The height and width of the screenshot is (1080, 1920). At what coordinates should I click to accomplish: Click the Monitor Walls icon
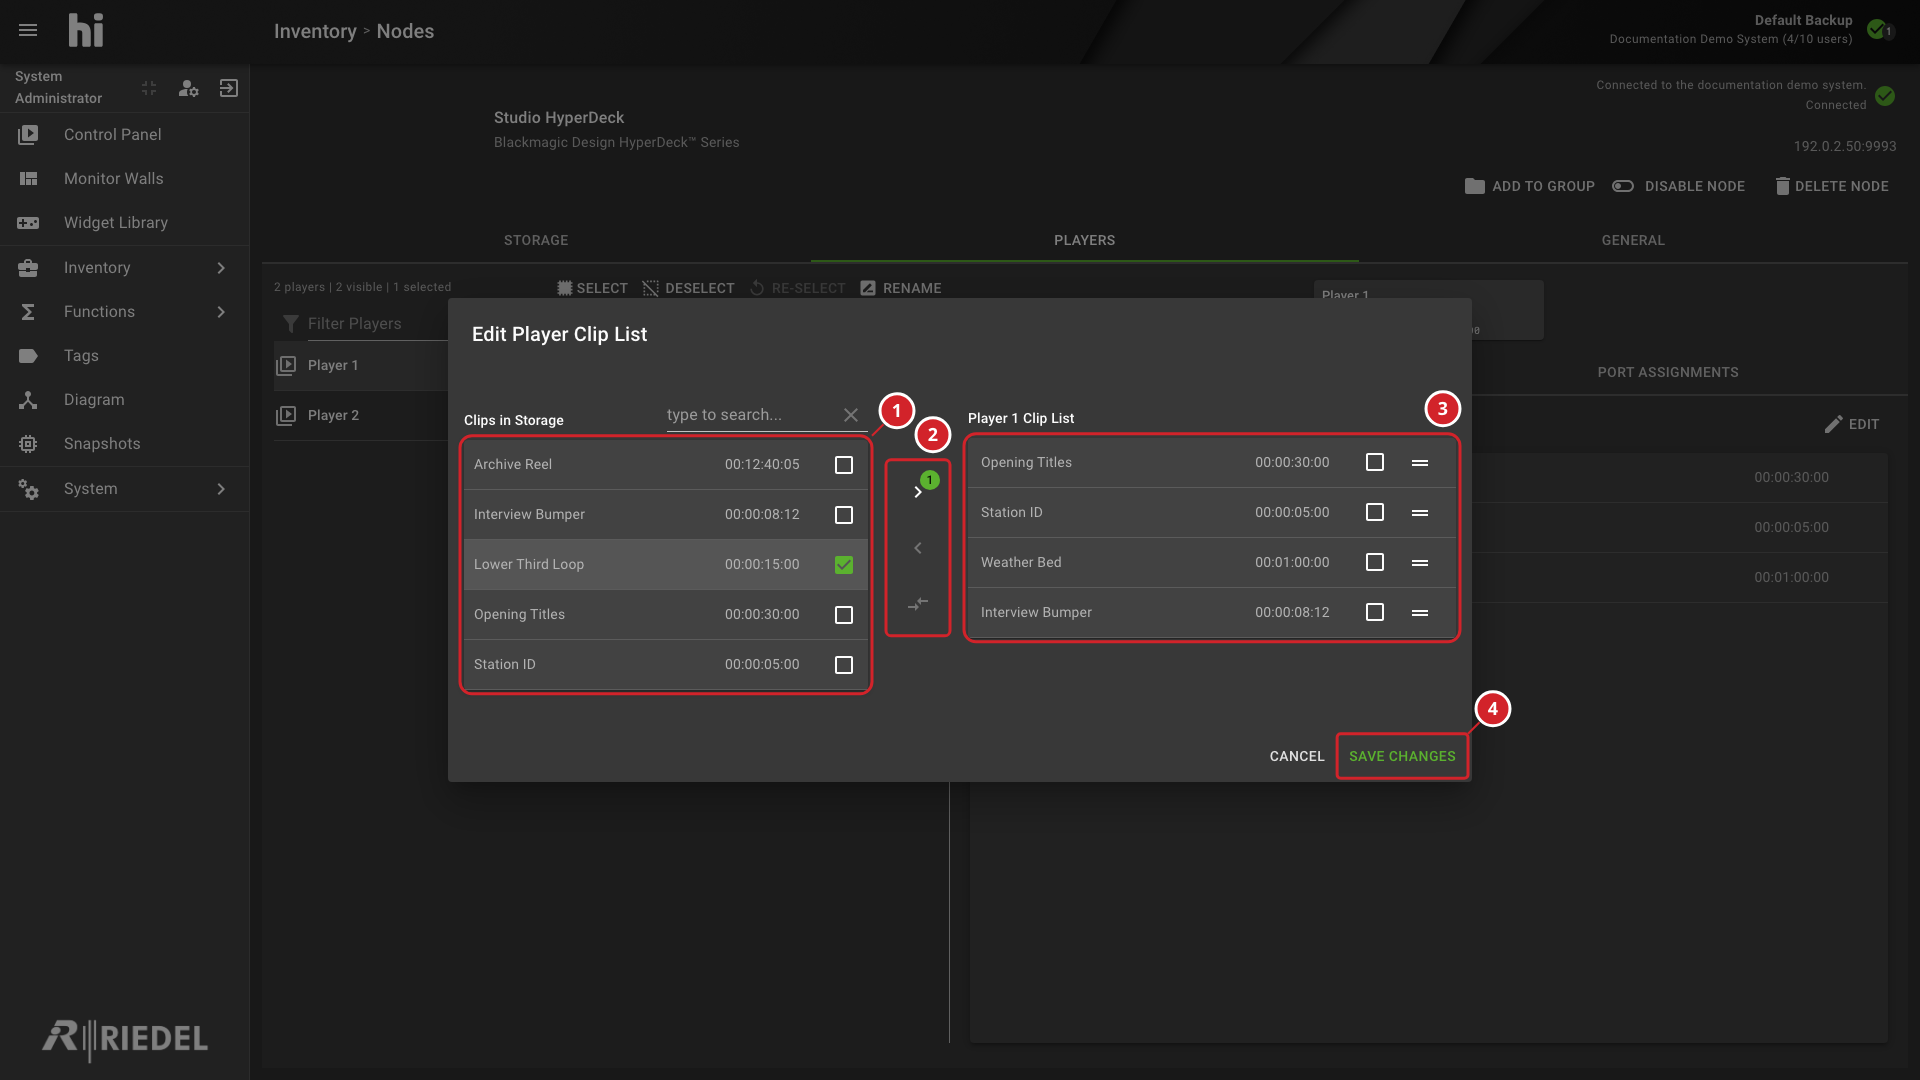coord(28,178)
